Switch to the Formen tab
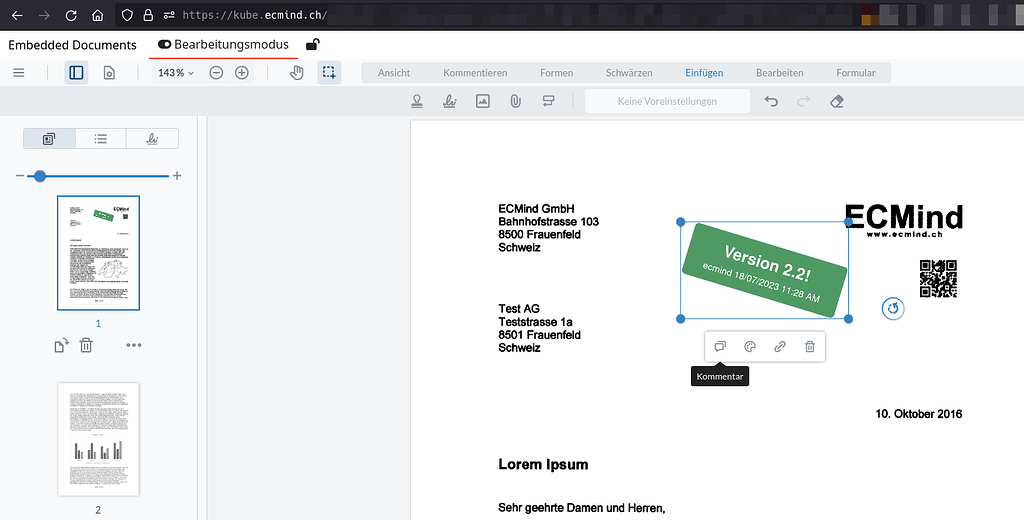 [556, 73]
